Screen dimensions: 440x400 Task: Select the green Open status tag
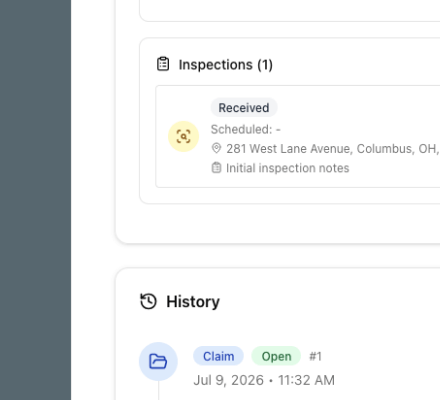point(276,356)
